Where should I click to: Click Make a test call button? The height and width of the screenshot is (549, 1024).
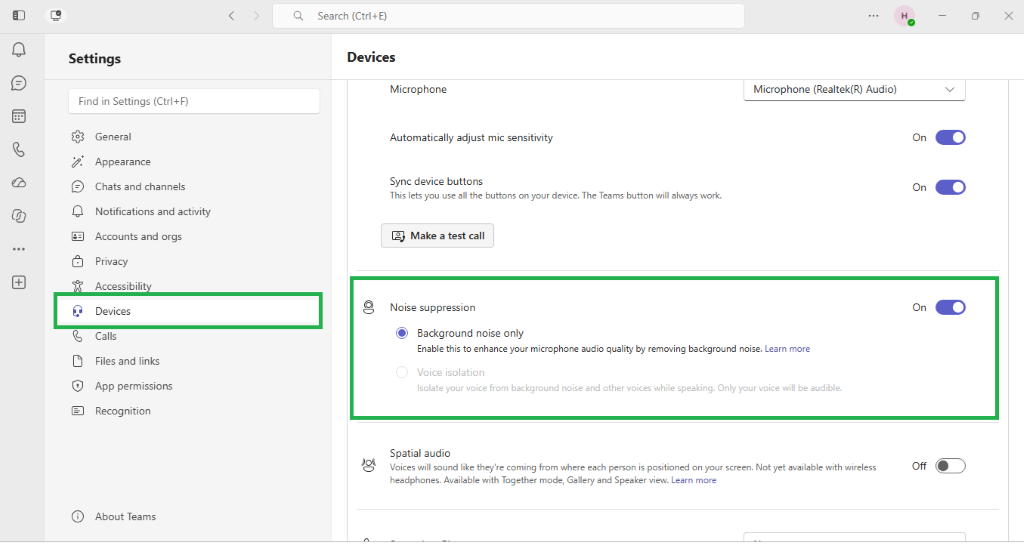tap(438, 236)
